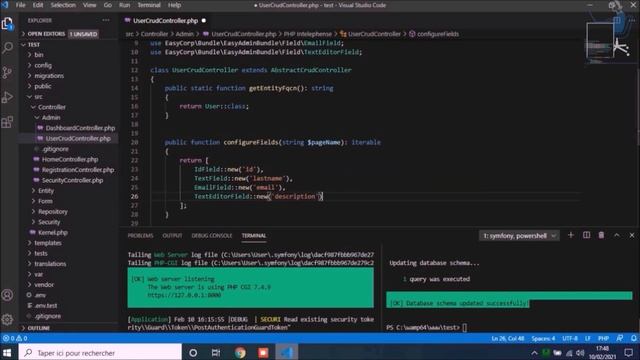This screenshot has width=640, height=360.
Task: Click volume icon in system tray
Action: click(580, 353)
